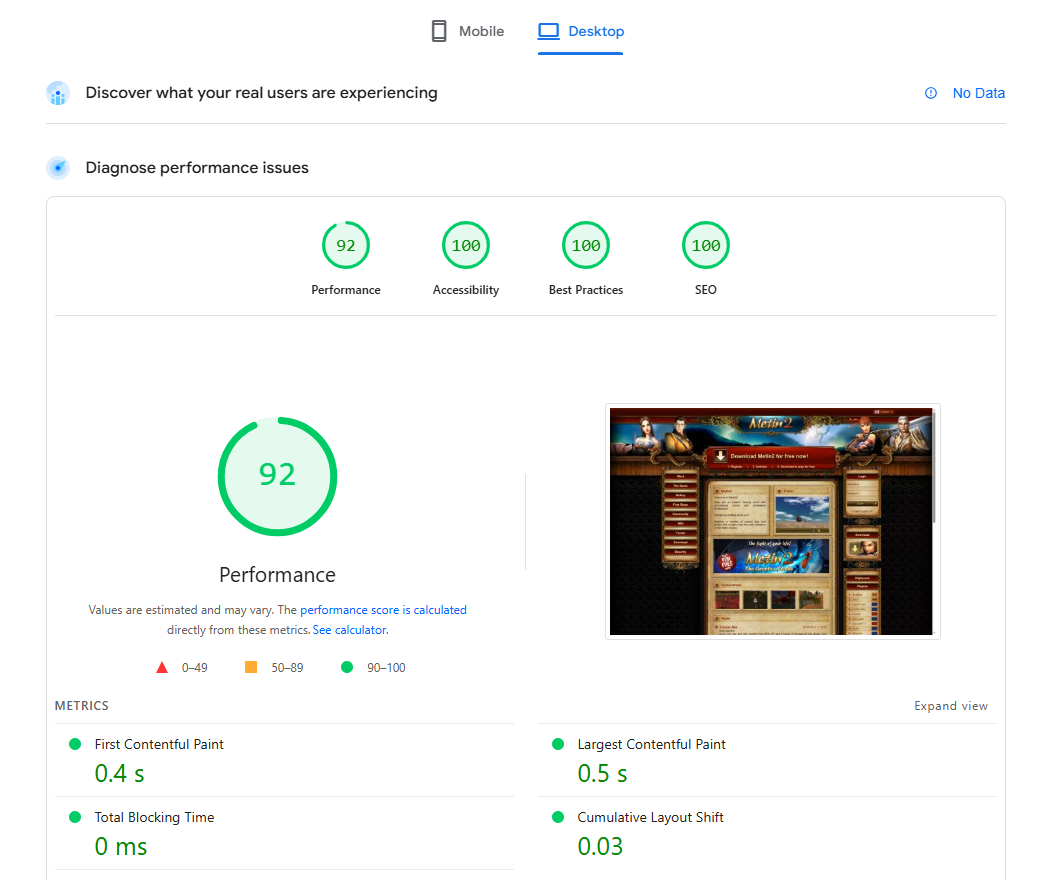The height and width of the screenshot is (880, 1061).
Task: Click the orange square 50–89 legend icon
Action: (x=251, y=667)
